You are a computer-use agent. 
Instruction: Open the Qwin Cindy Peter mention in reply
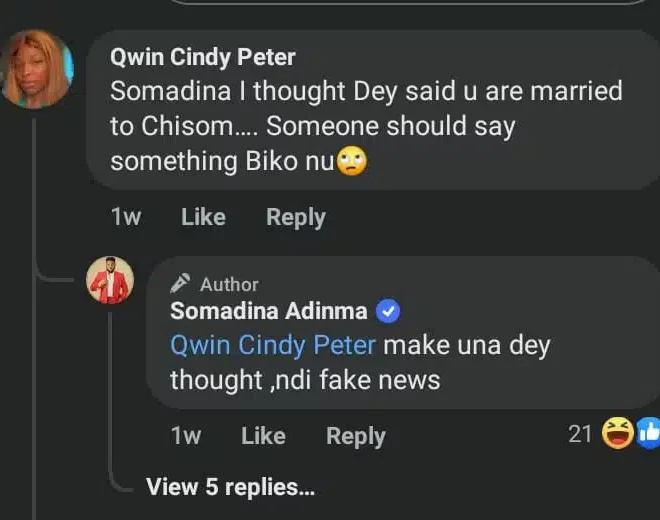(273, 345)
